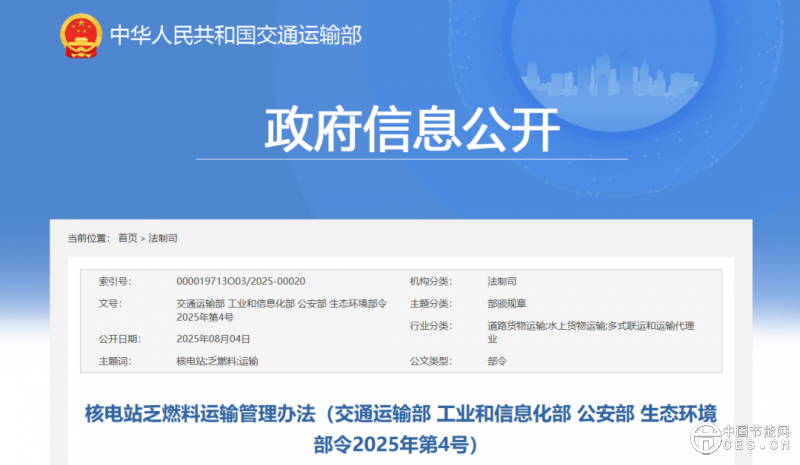Click the 公文类型 field label

coord(431,360)
